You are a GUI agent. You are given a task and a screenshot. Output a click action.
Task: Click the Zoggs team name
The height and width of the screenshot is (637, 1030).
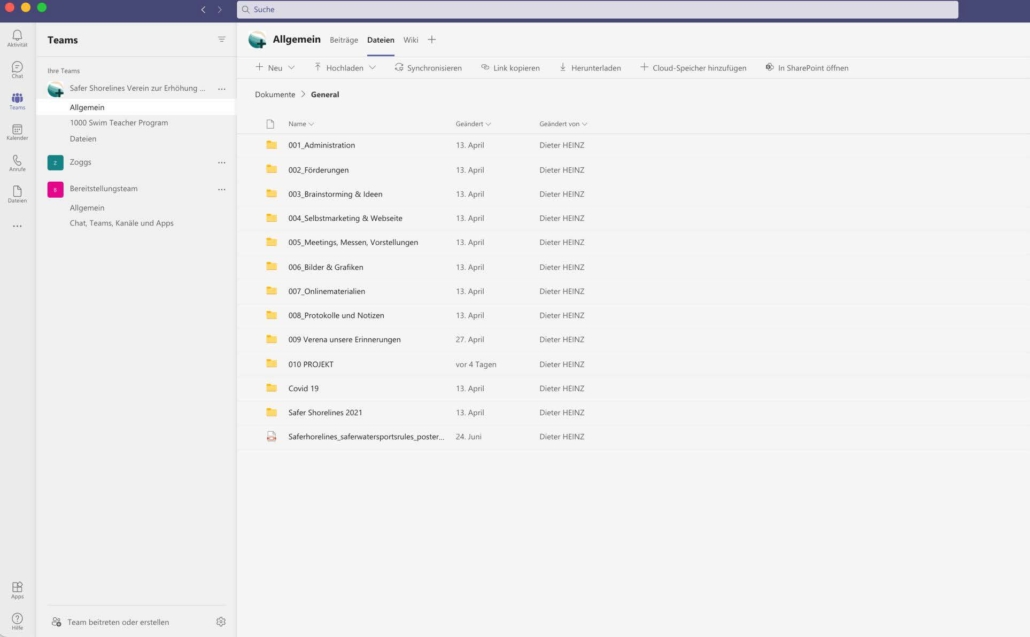point(80,162)
